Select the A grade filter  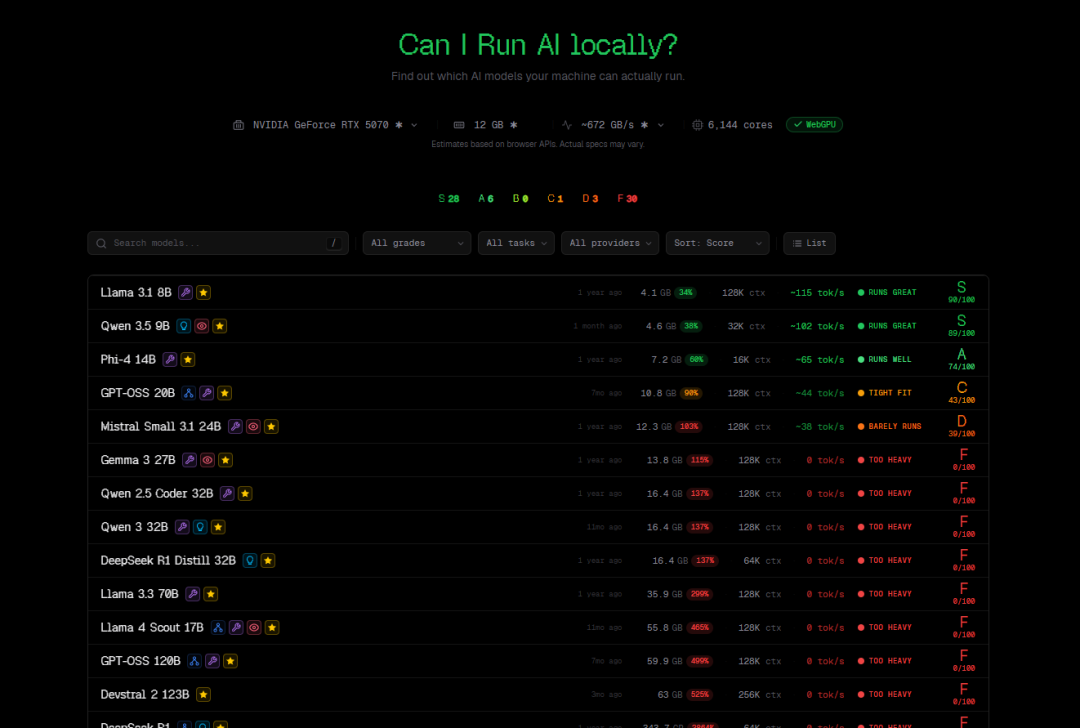(486, 198)
